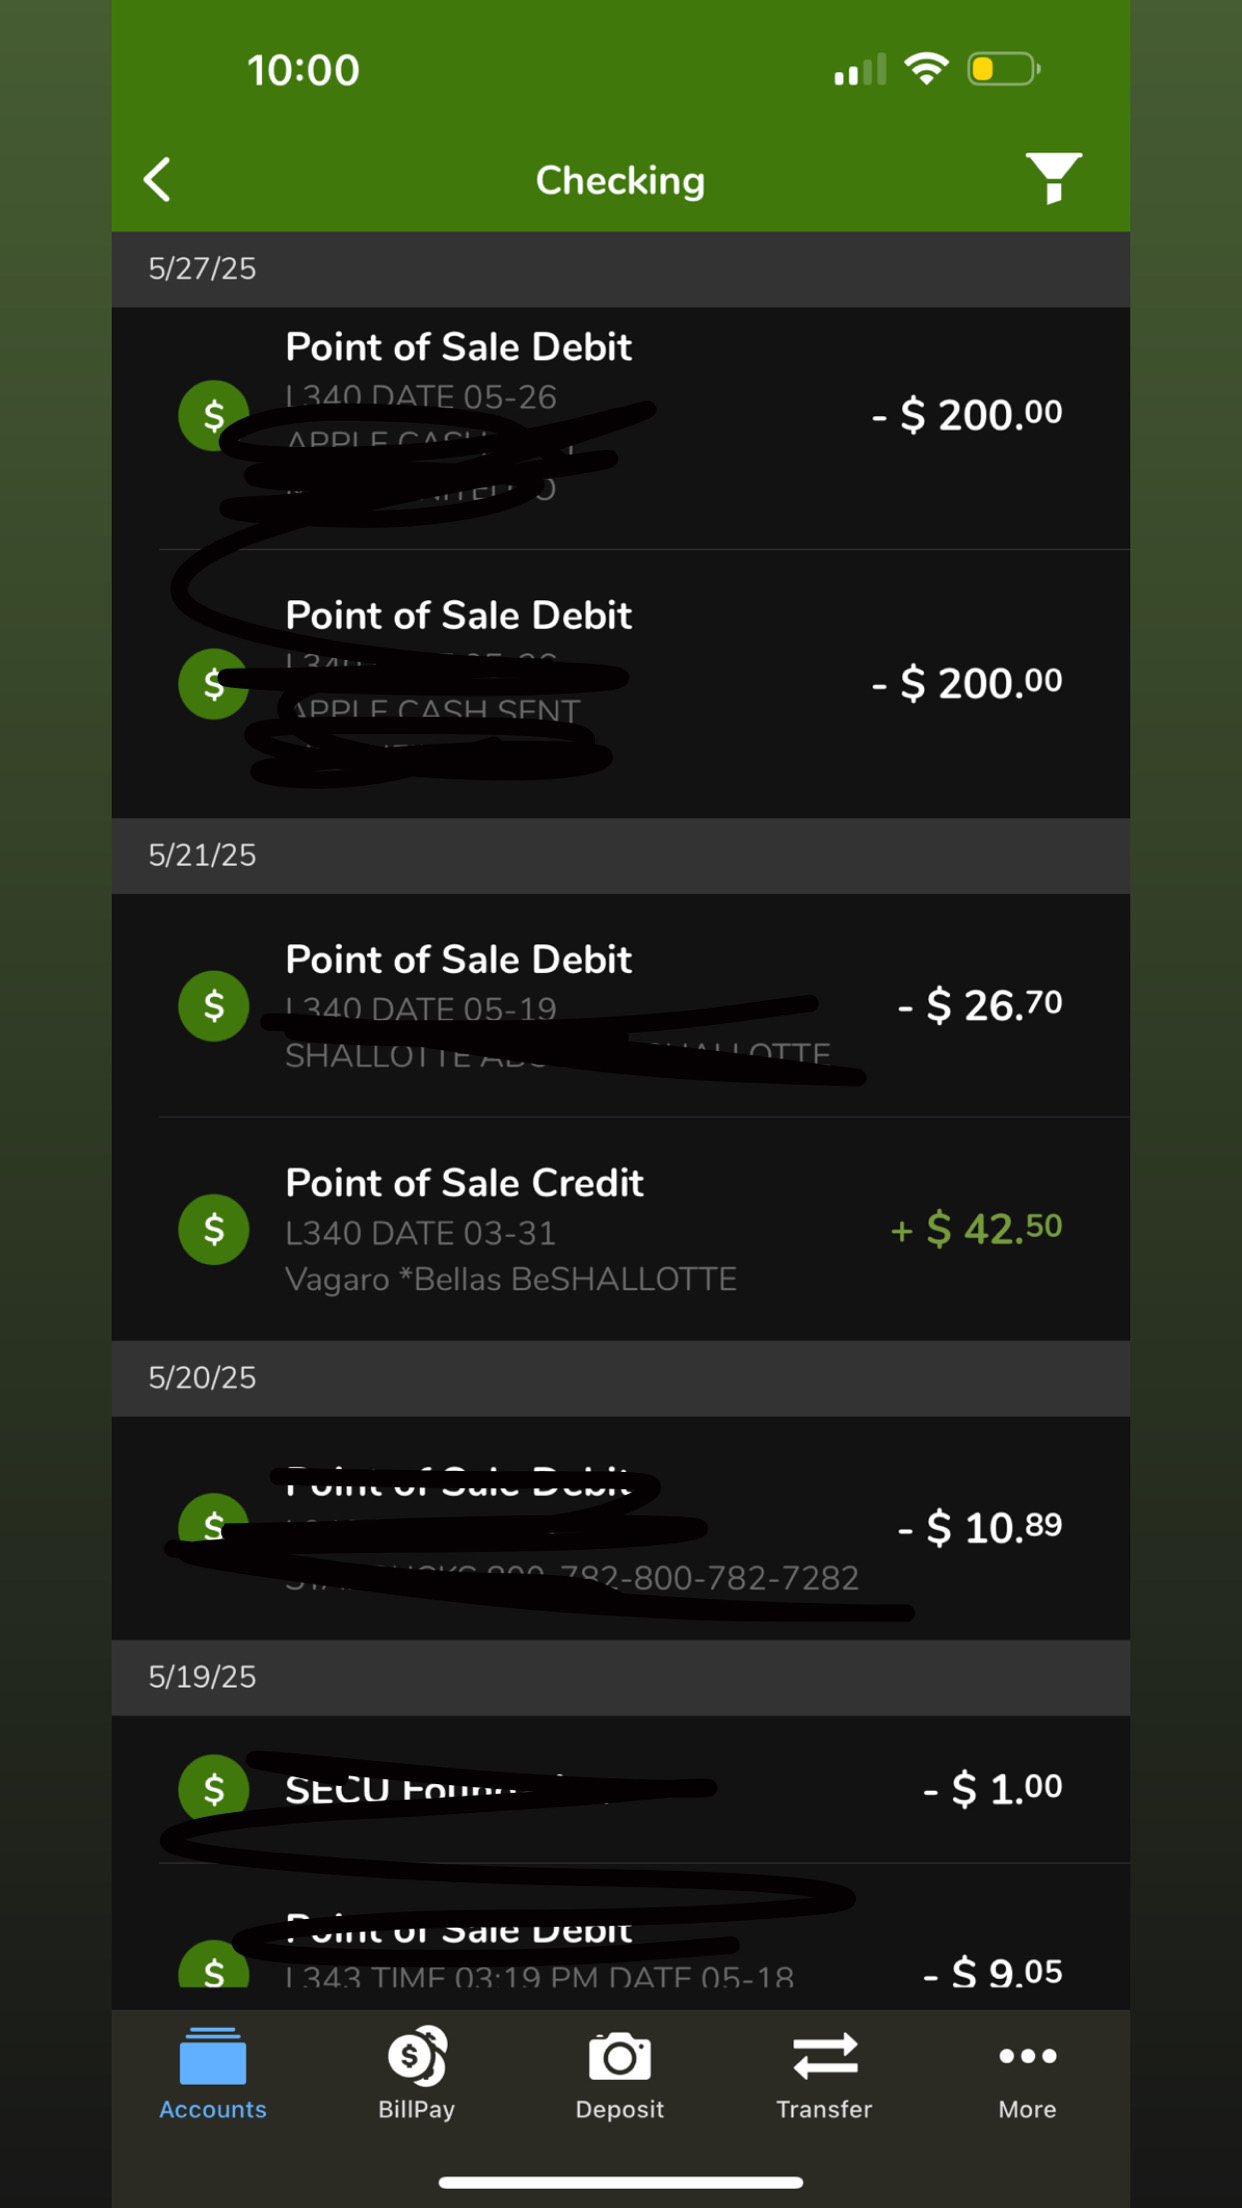Tap the Checking header title
Viewport: 1242px width, 2208px height.
click(620, 181)
